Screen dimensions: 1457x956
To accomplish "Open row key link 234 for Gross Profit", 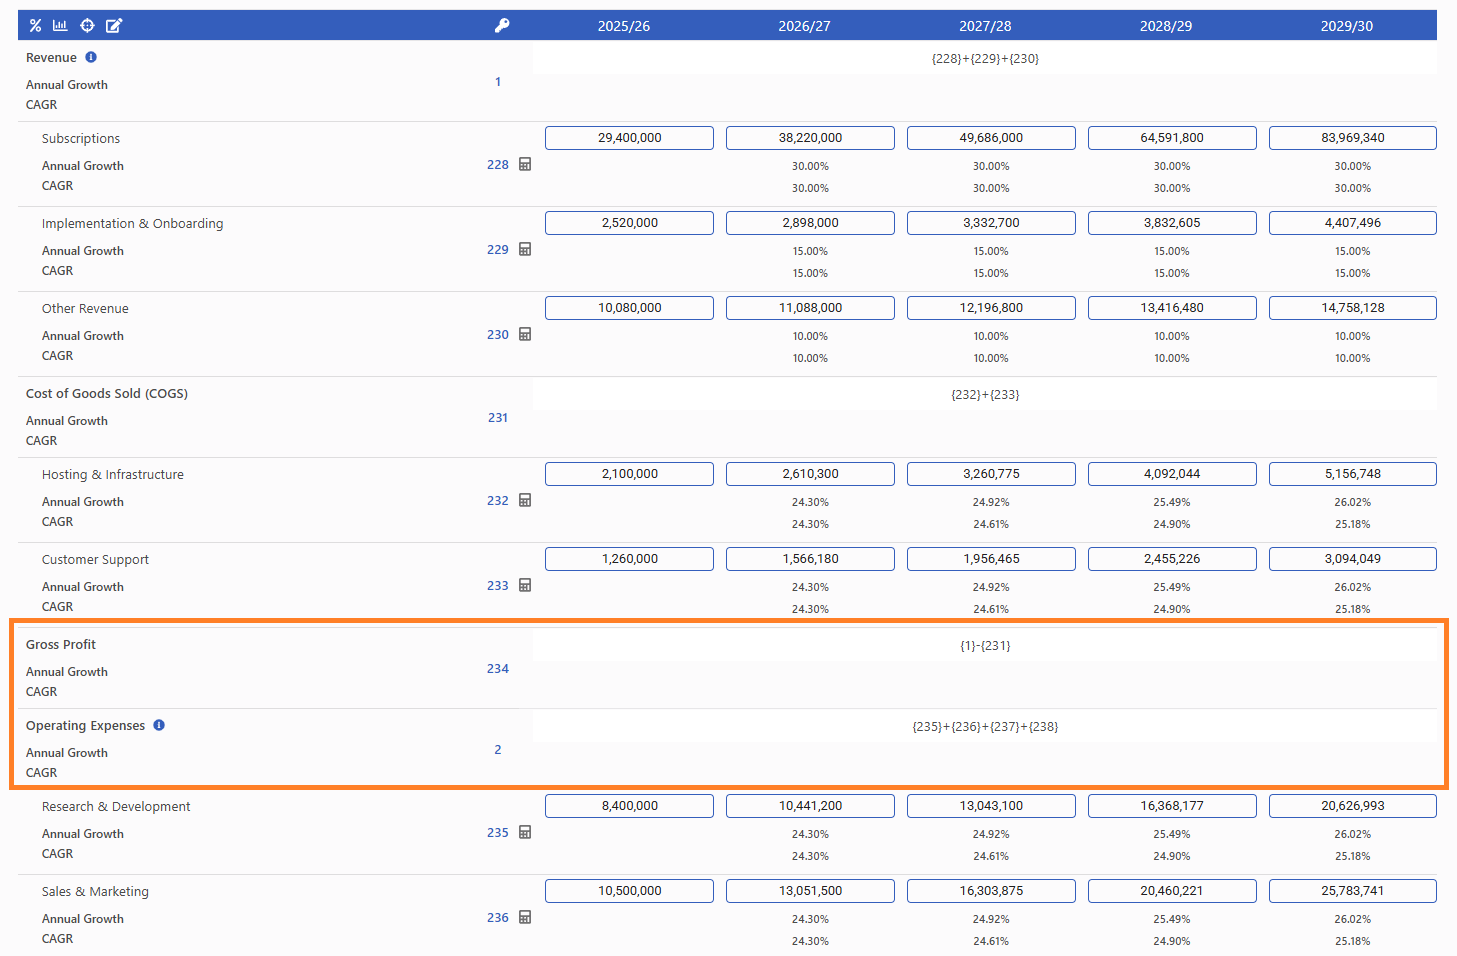I will tap(498, 669).
